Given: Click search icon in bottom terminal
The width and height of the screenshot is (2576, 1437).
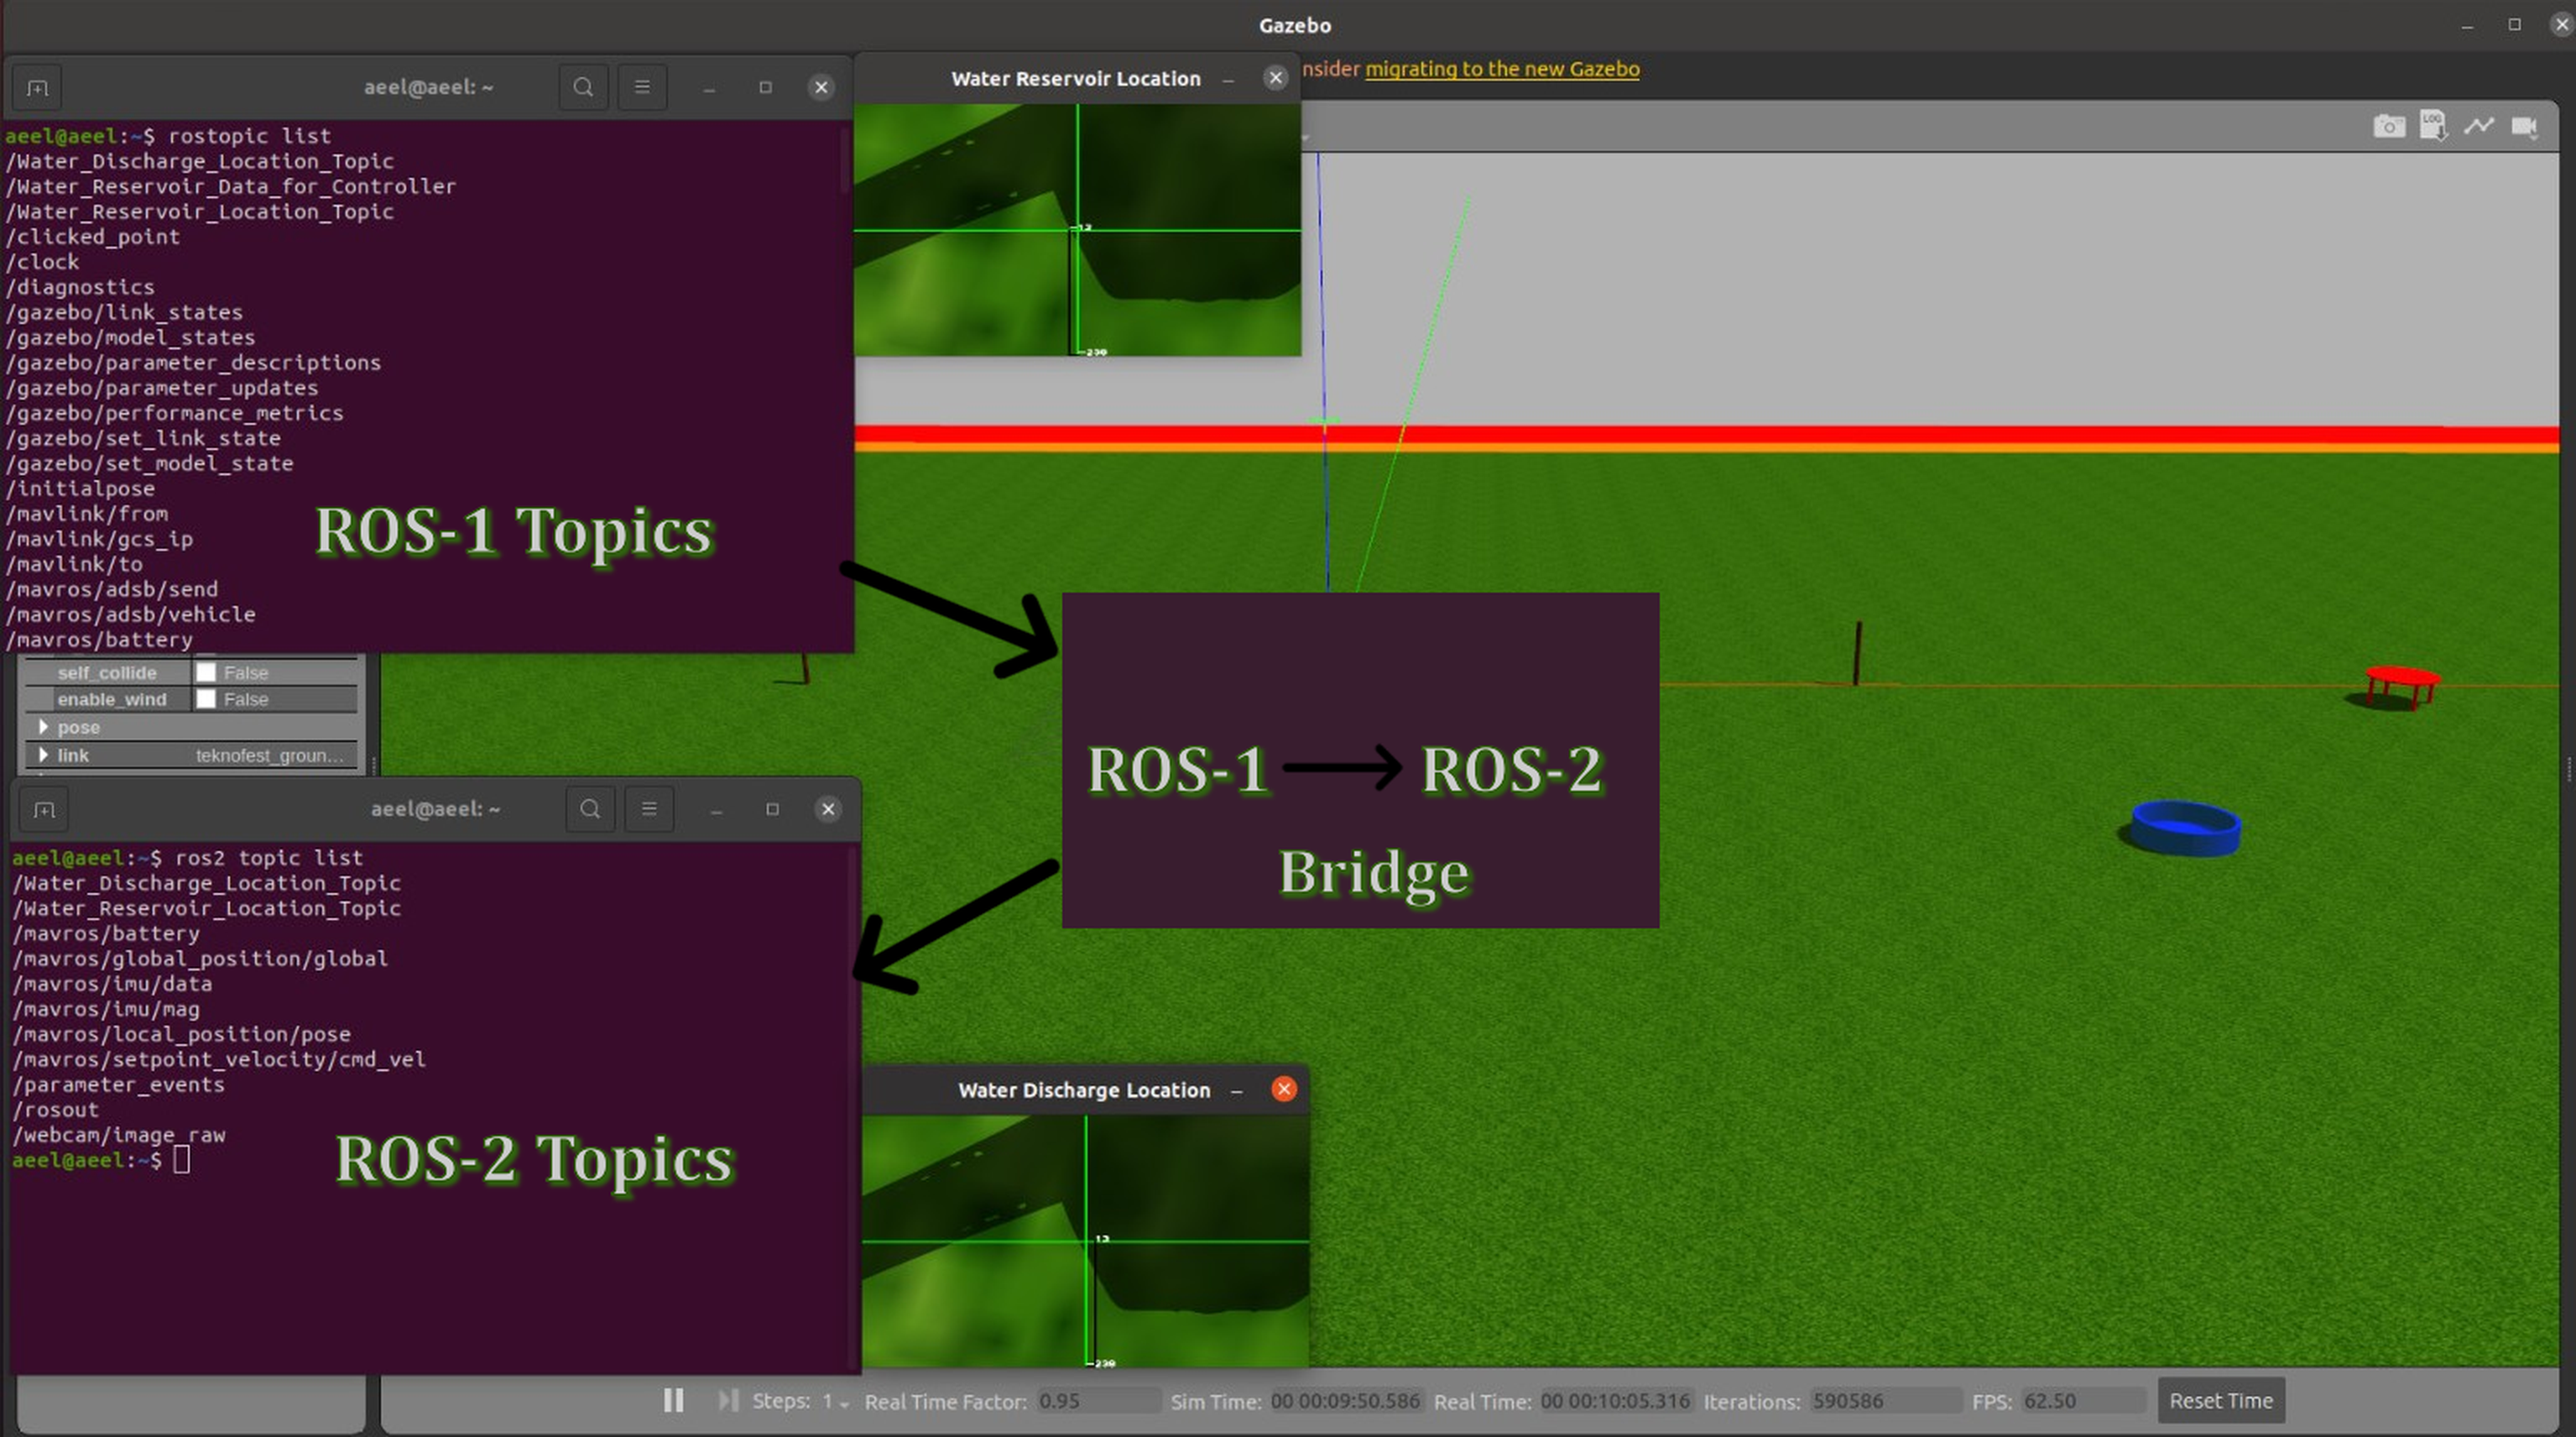Looking at the screenshot, I should click(x=590, y=809).
